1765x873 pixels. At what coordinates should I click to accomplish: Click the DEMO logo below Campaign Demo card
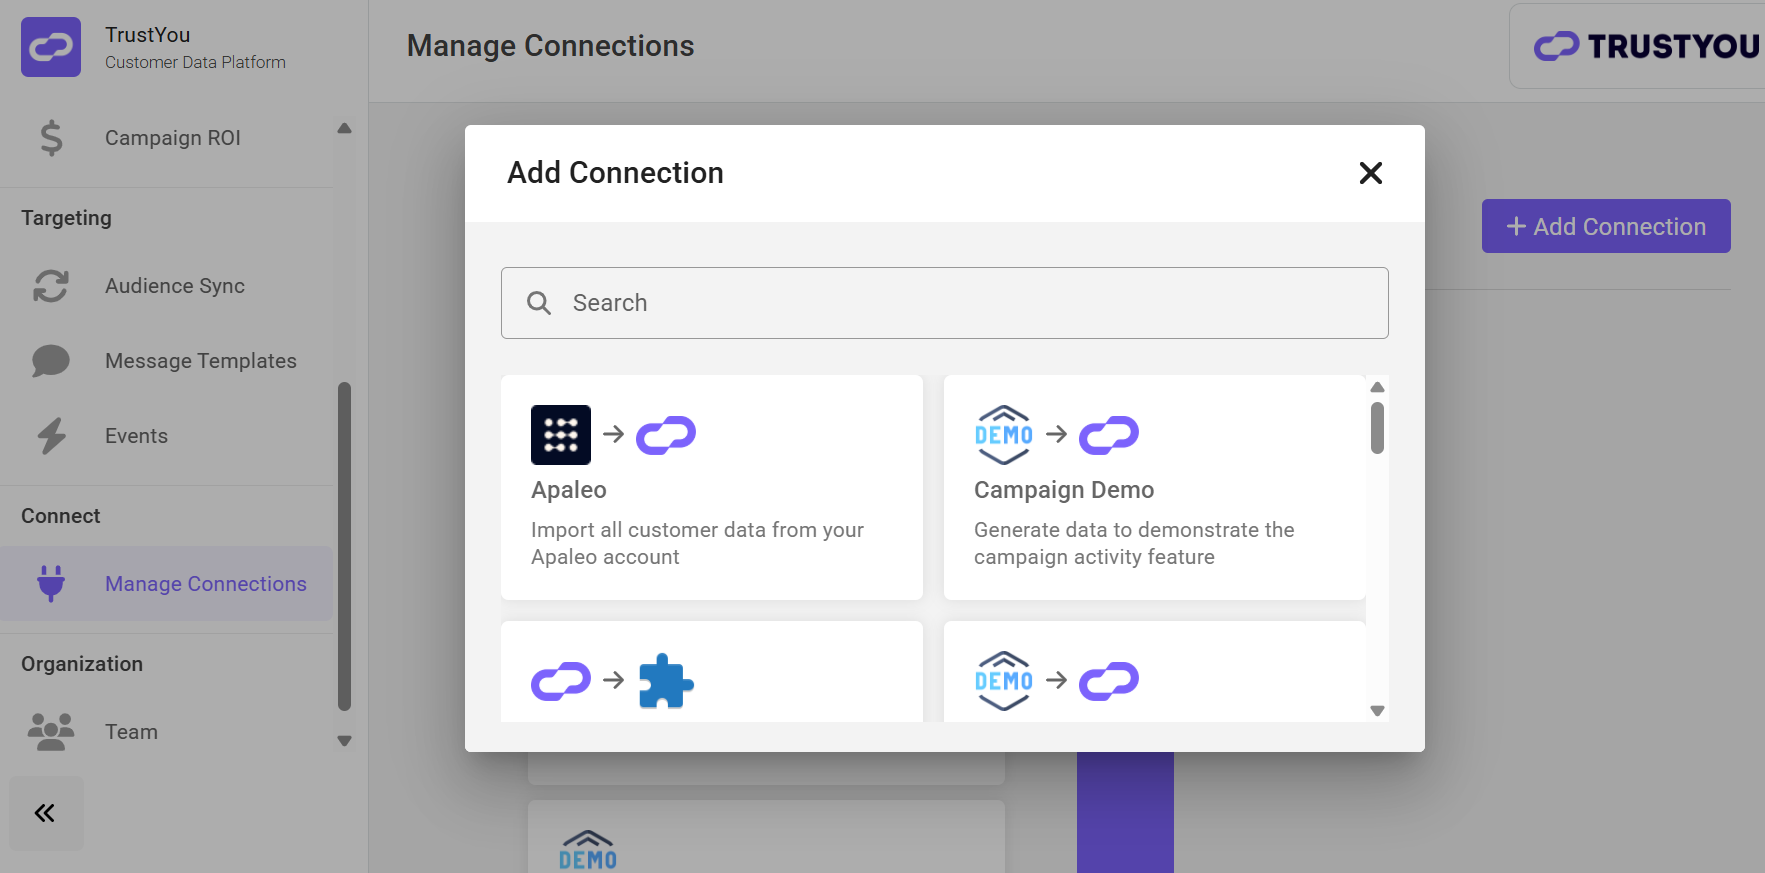tap(1004, 681)
